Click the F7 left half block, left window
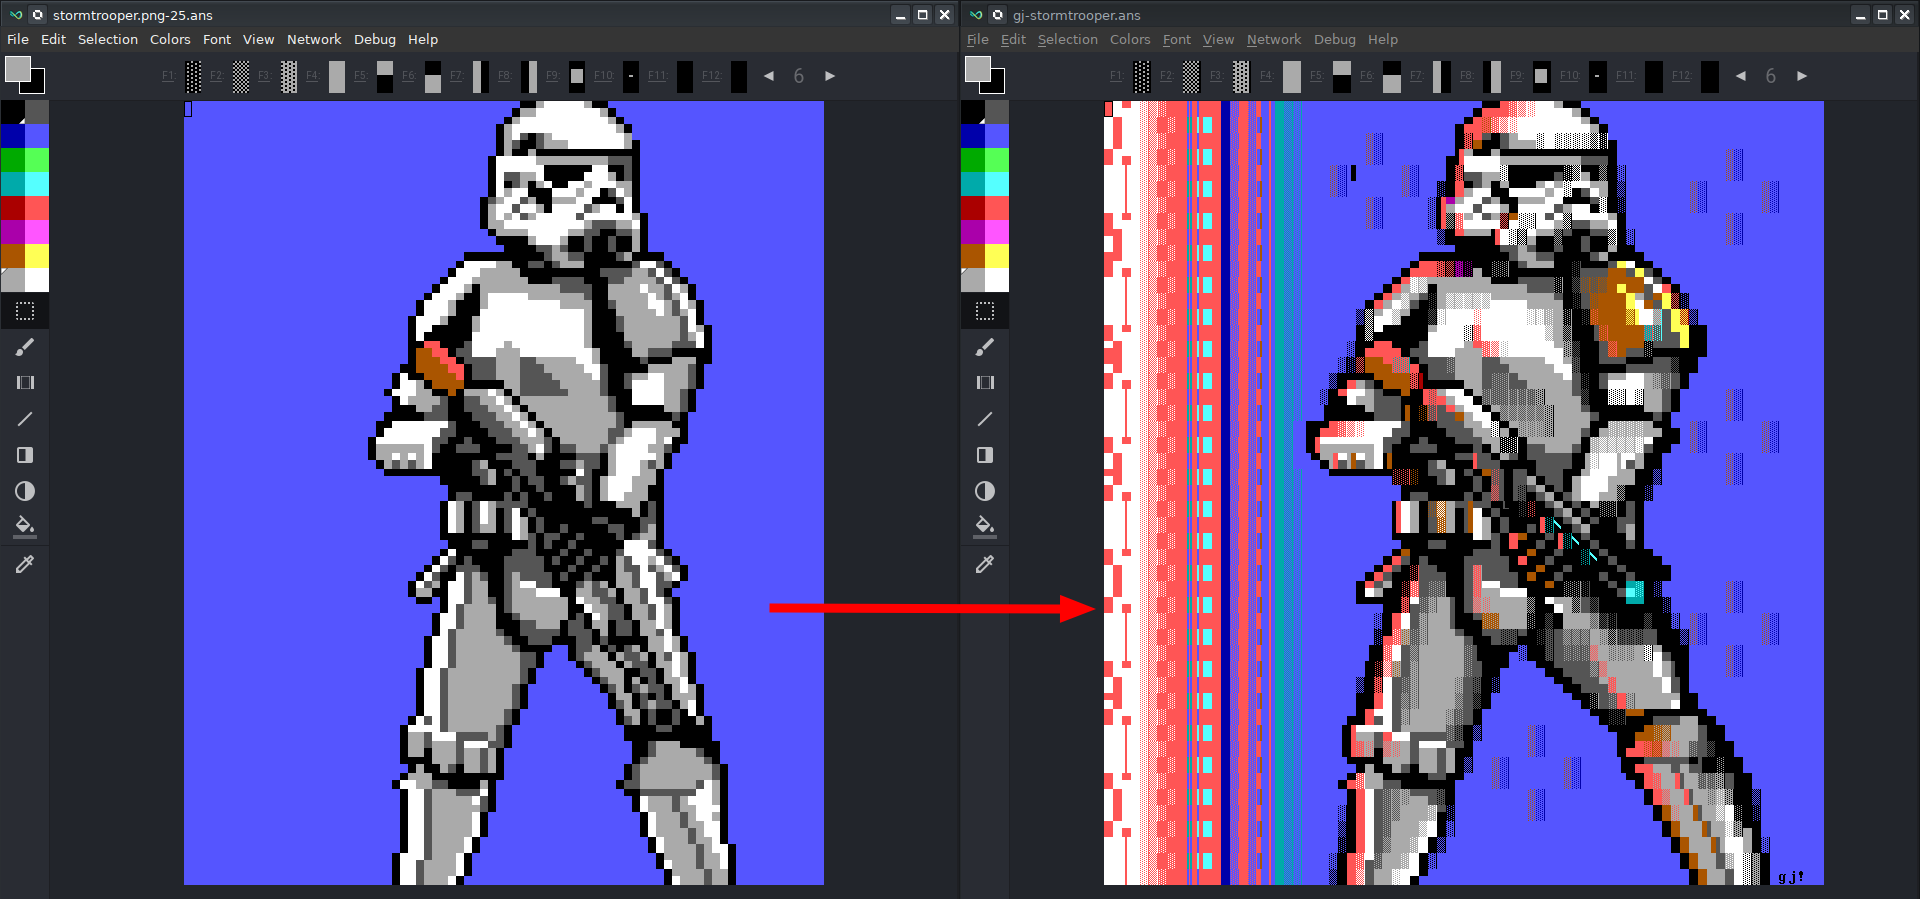Viewport: 1920px width, 899px height. [481, 76]
